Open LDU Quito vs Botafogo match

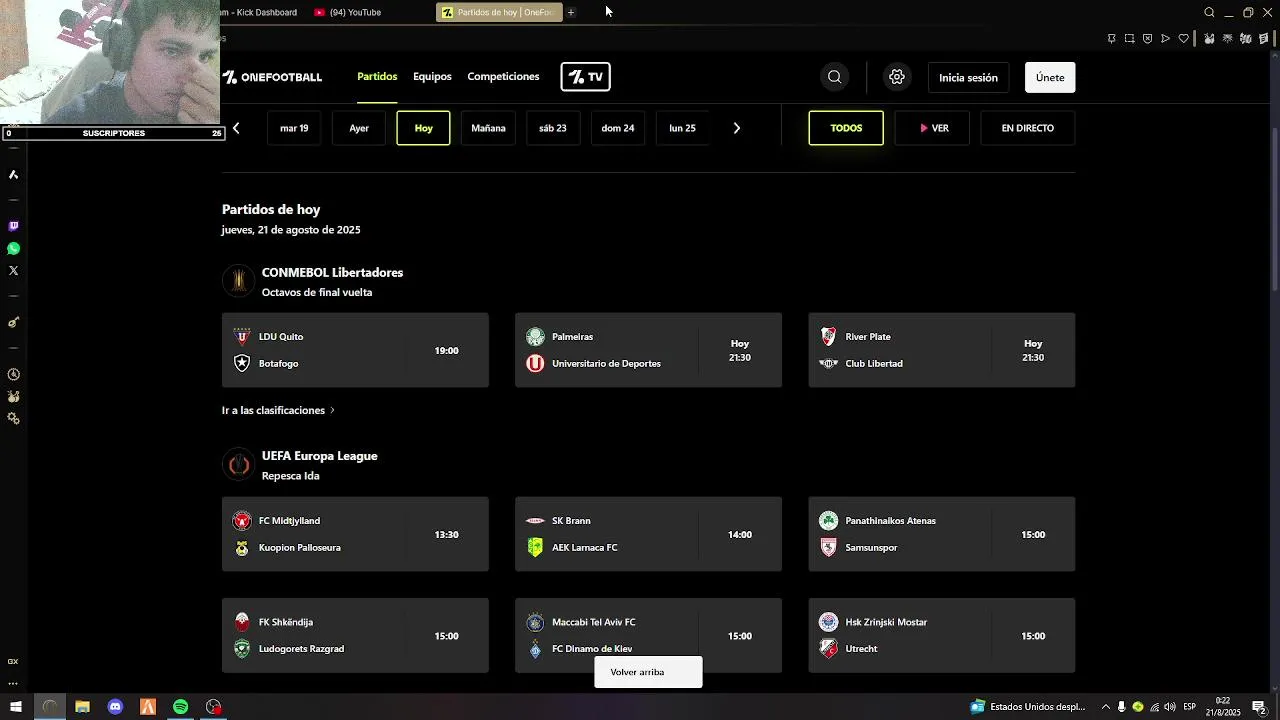355,350
